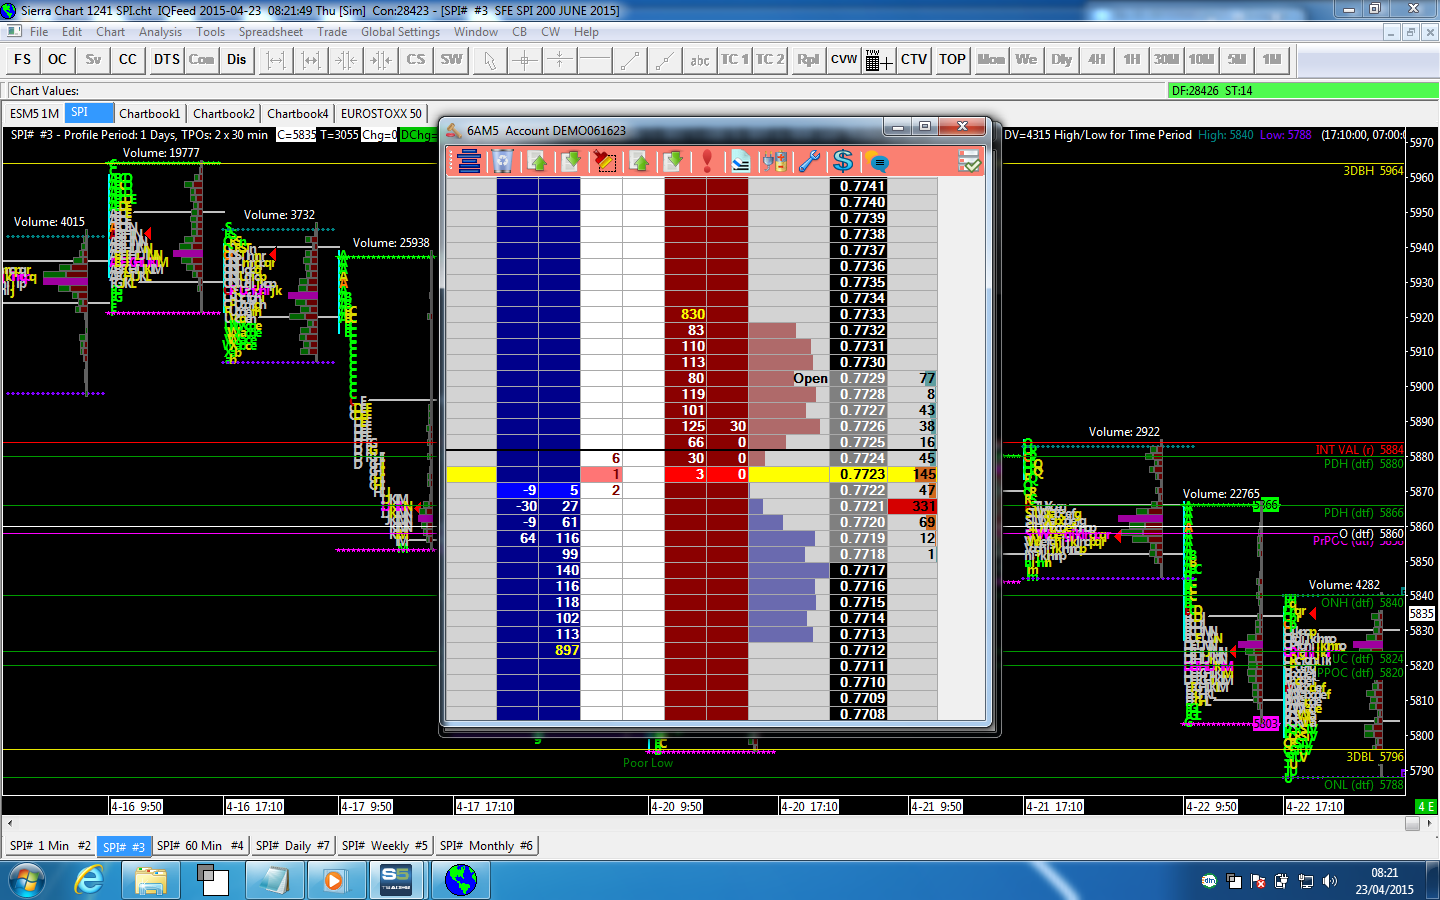
Task: Open the Global Settings menu
Action: point(400,32)
